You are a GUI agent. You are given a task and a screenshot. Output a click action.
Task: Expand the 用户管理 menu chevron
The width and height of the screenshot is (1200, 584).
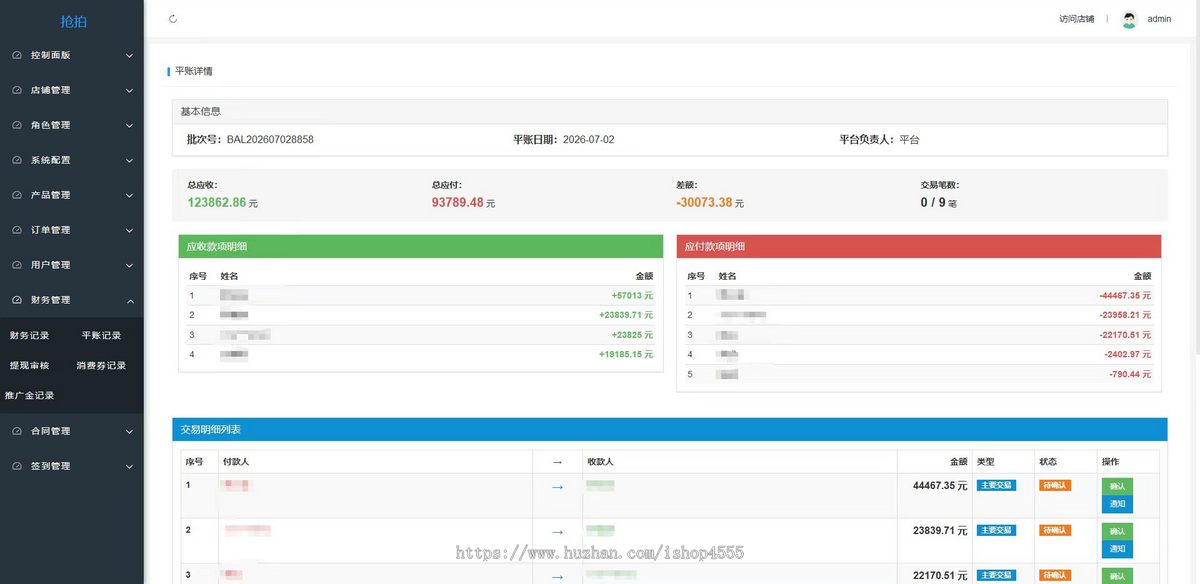pyautogui.click(x=129, y=266)
